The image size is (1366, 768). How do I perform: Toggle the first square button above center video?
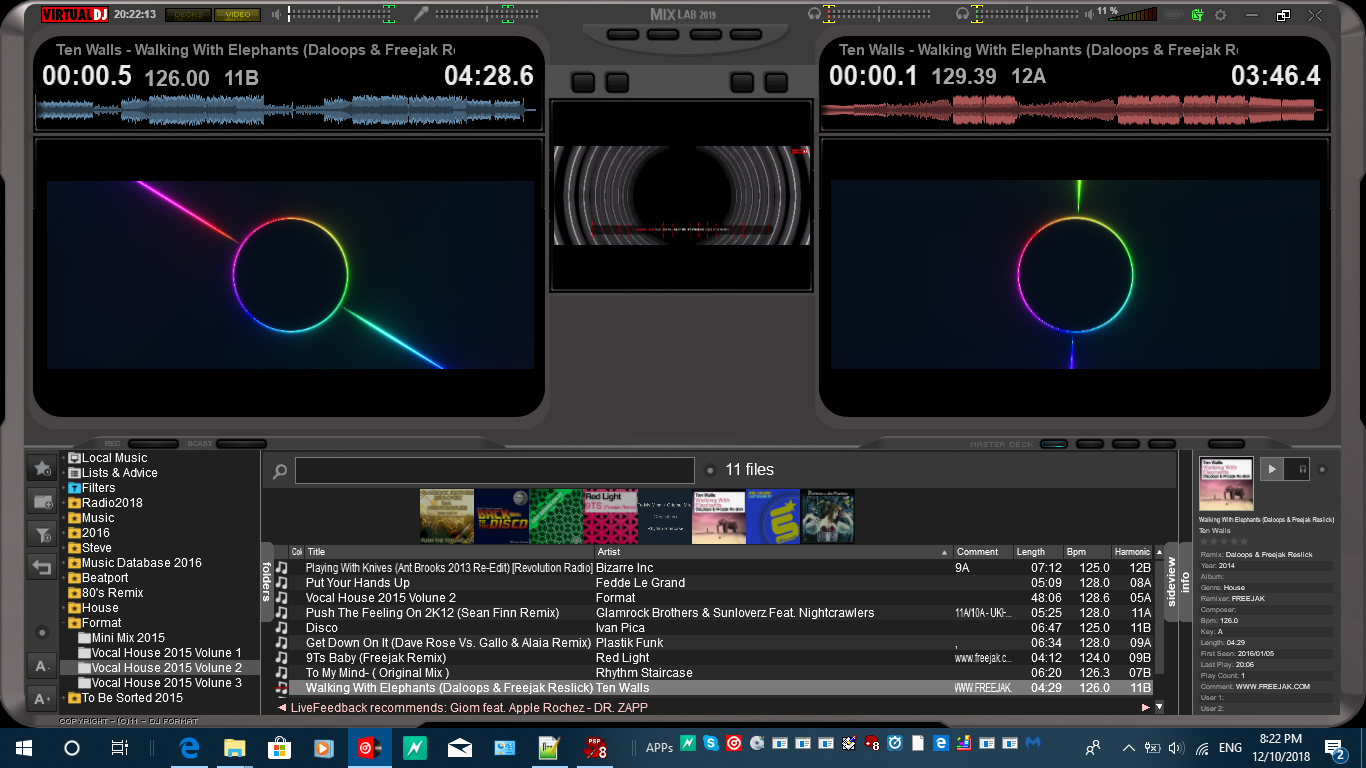point(583,82)
